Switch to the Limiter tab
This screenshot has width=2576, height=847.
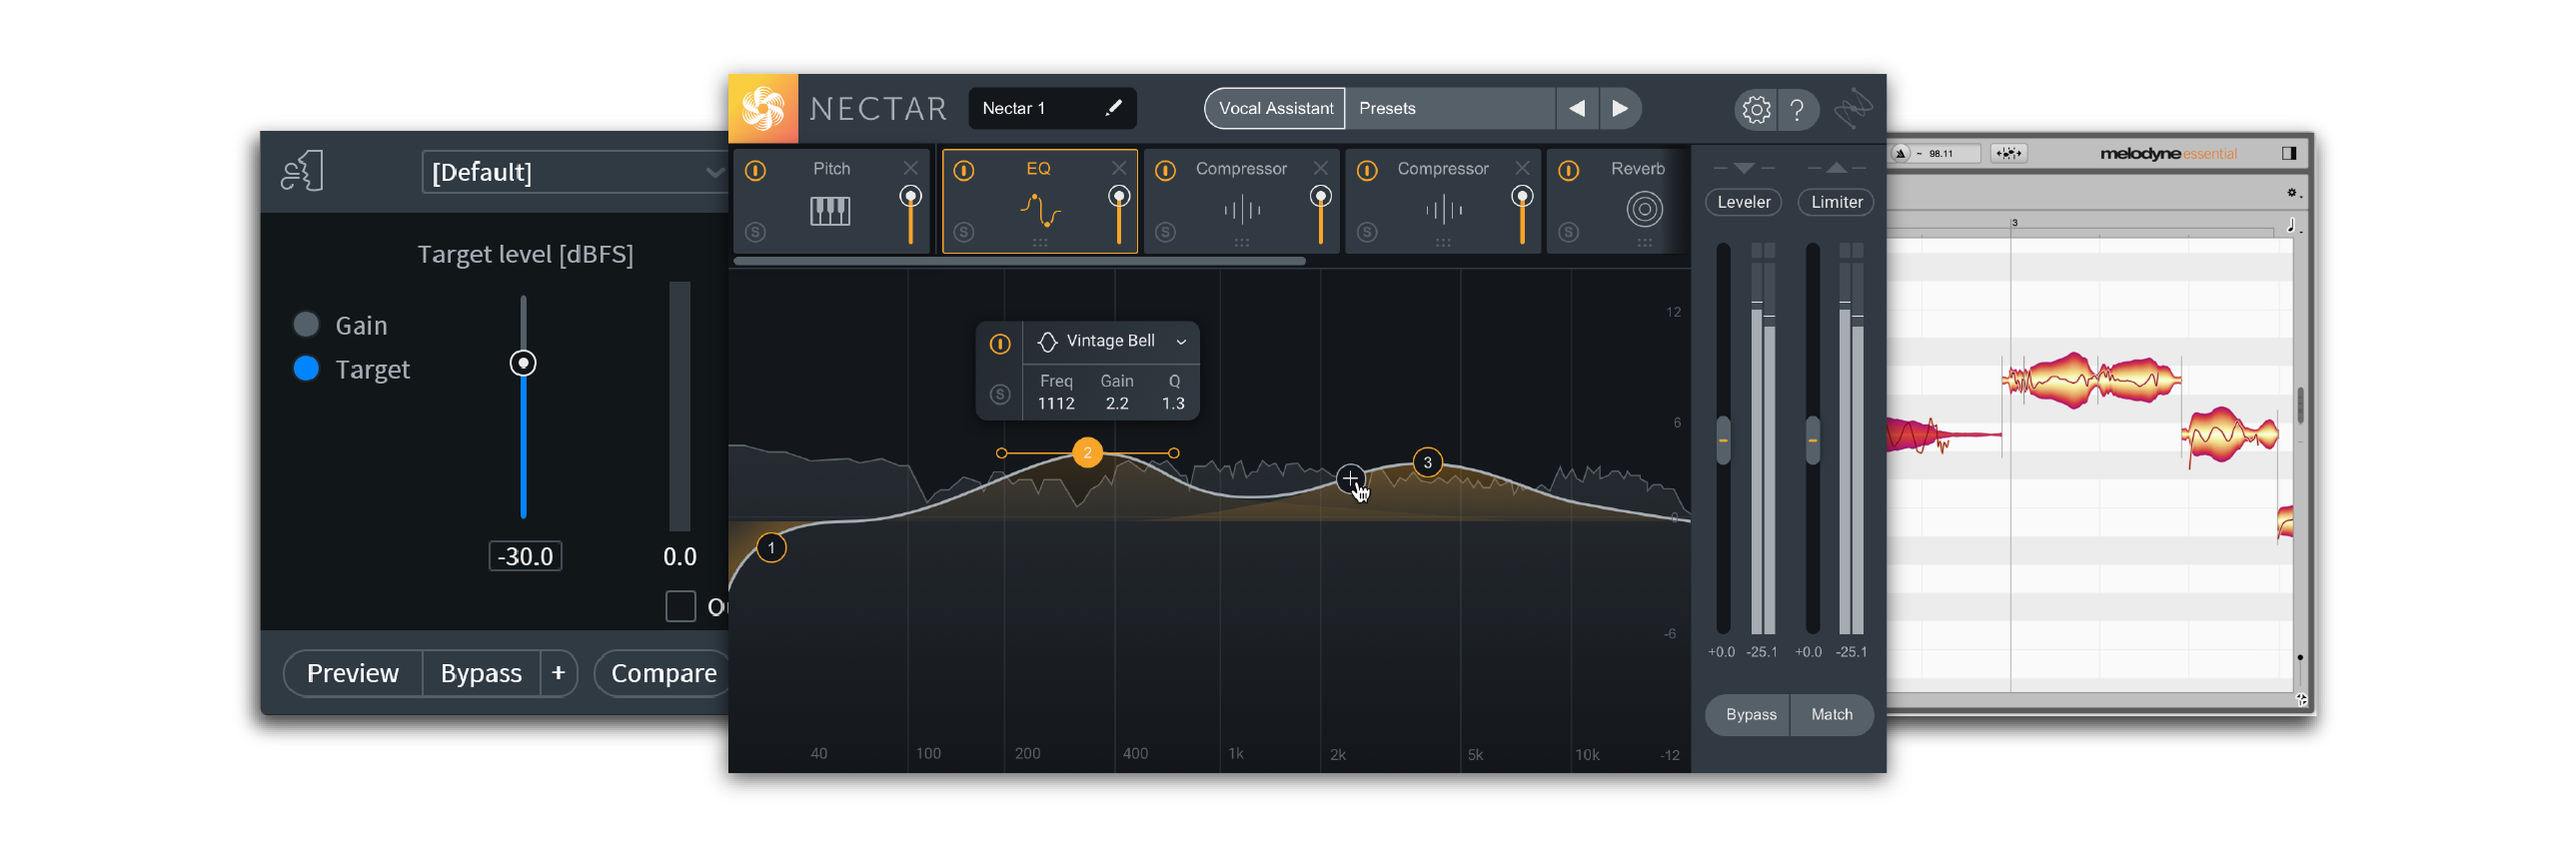(1836, 202)
